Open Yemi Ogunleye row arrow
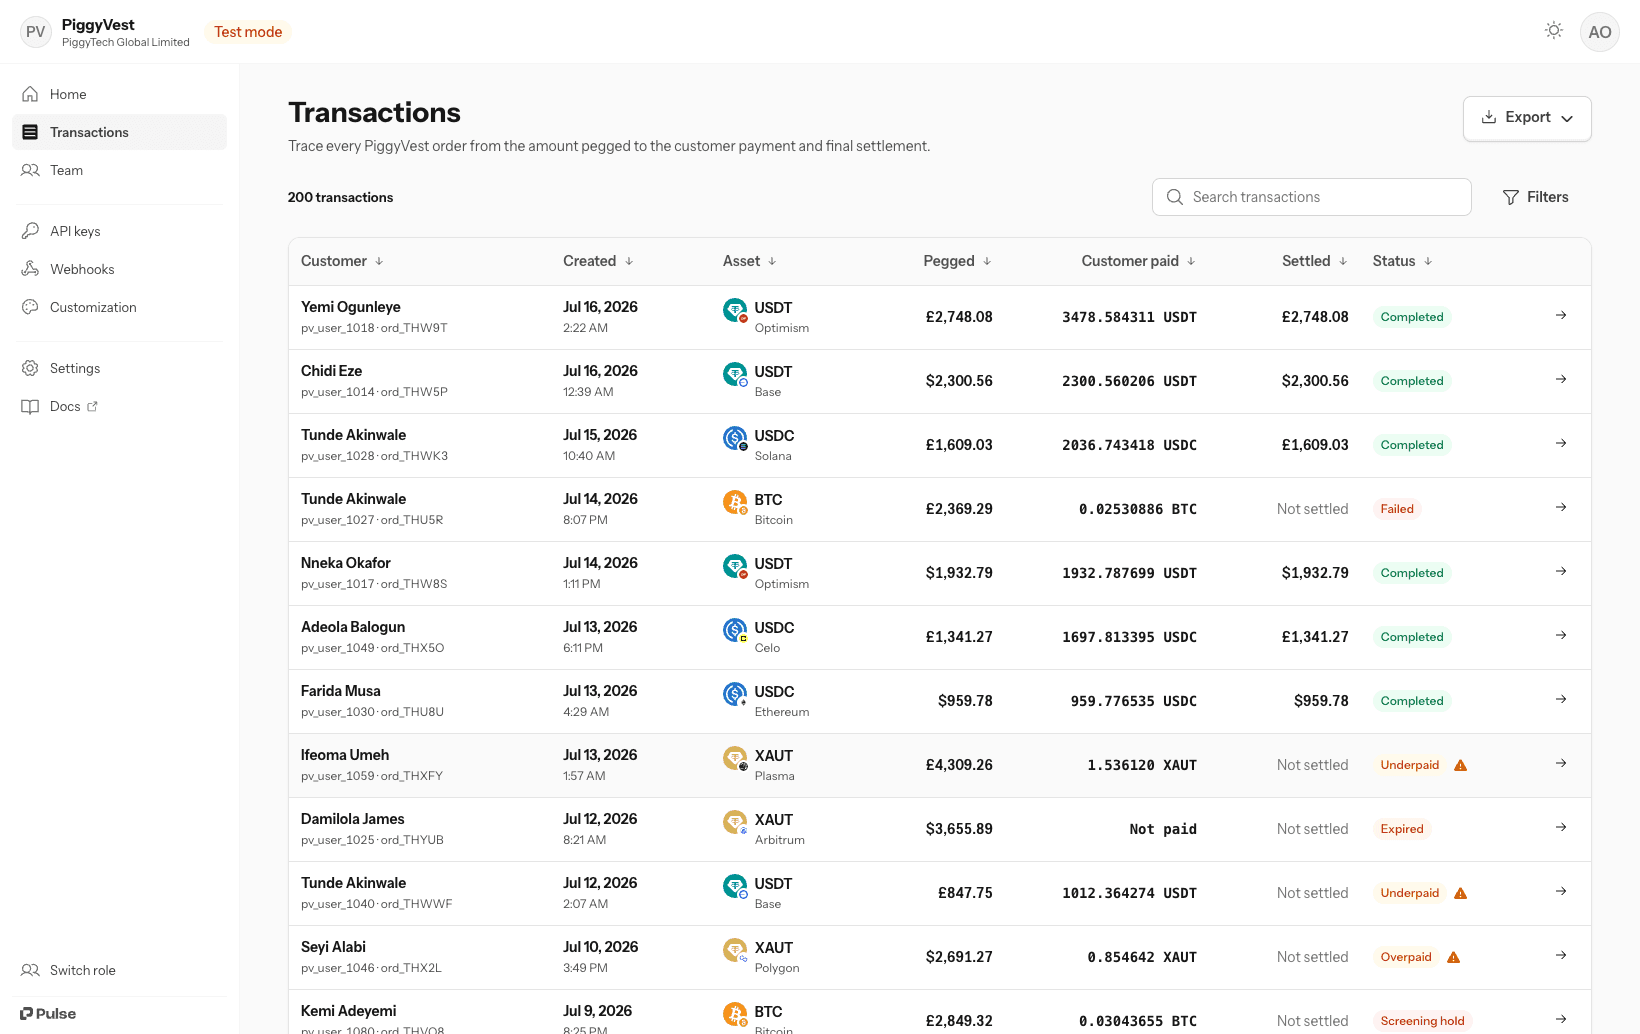 [x=1560, y=315]
